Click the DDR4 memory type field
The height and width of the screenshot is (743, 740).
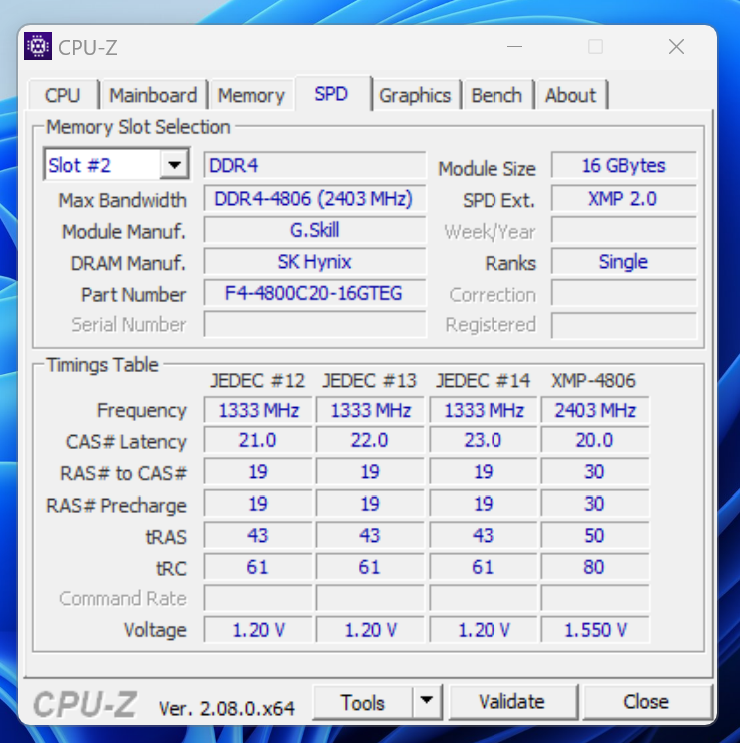click(315, 165)
